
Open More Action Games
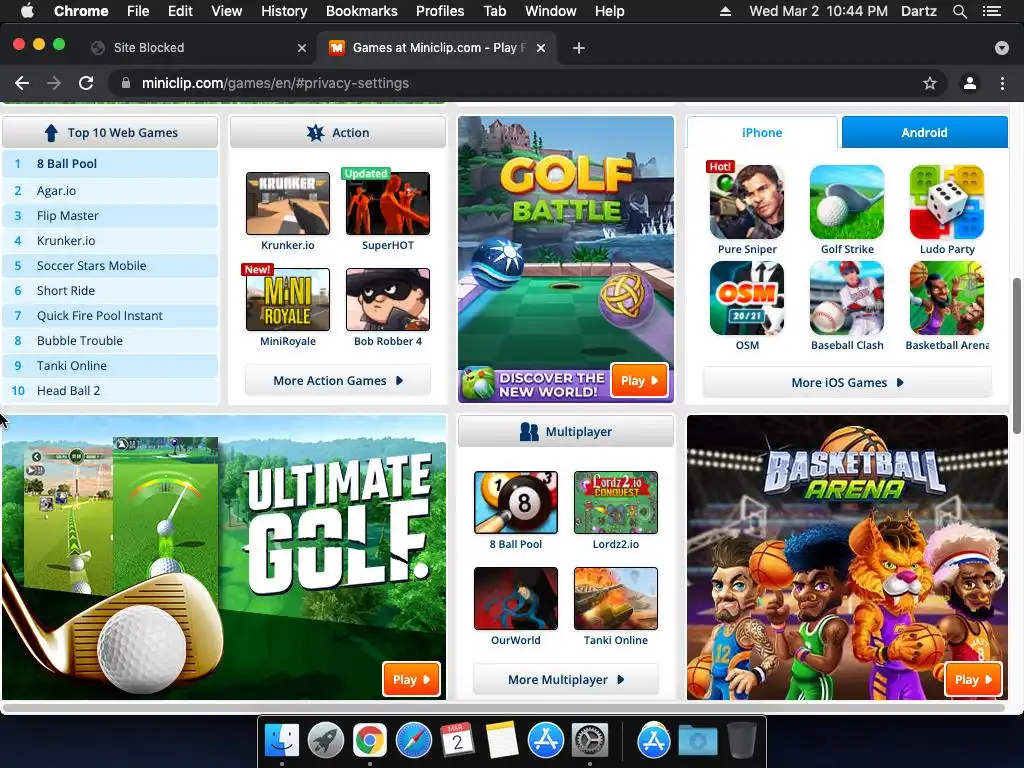click(338, 381)
